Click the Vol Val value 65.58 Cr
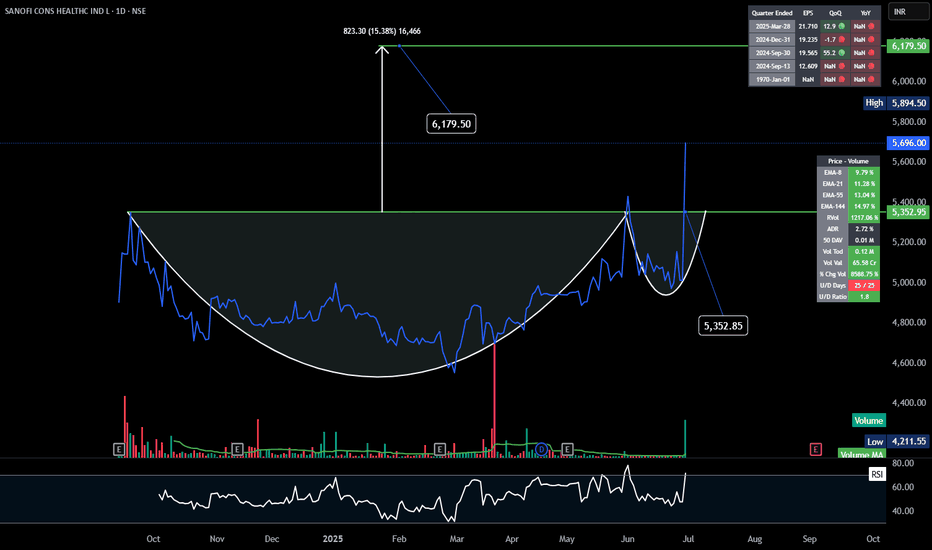Screen dimensions: 932x550 864,263
